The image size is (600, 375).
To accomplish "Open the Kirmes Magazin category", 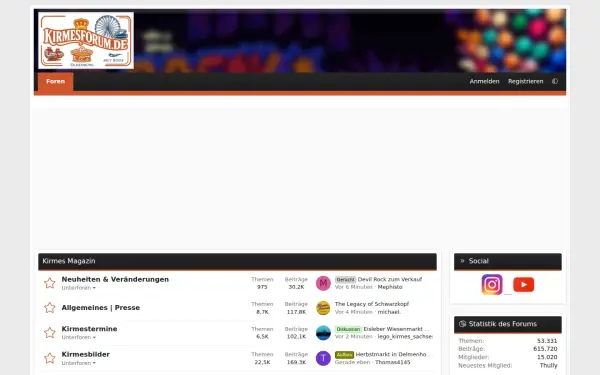I will click(69, 261).
